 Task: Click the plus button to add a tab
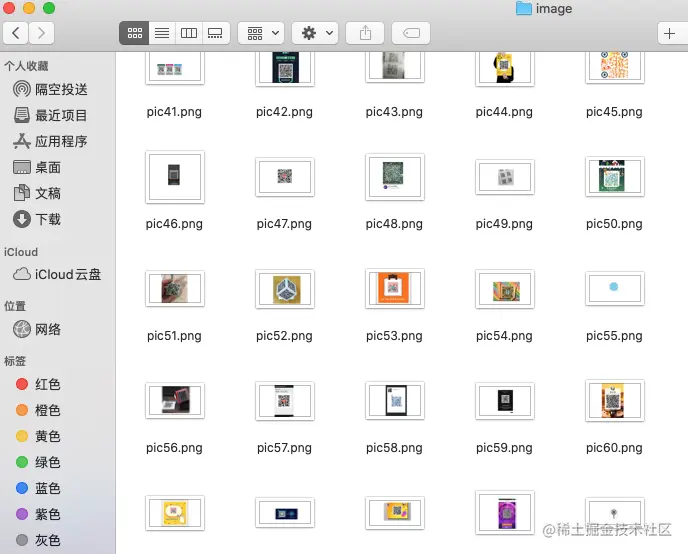point(669,33)
